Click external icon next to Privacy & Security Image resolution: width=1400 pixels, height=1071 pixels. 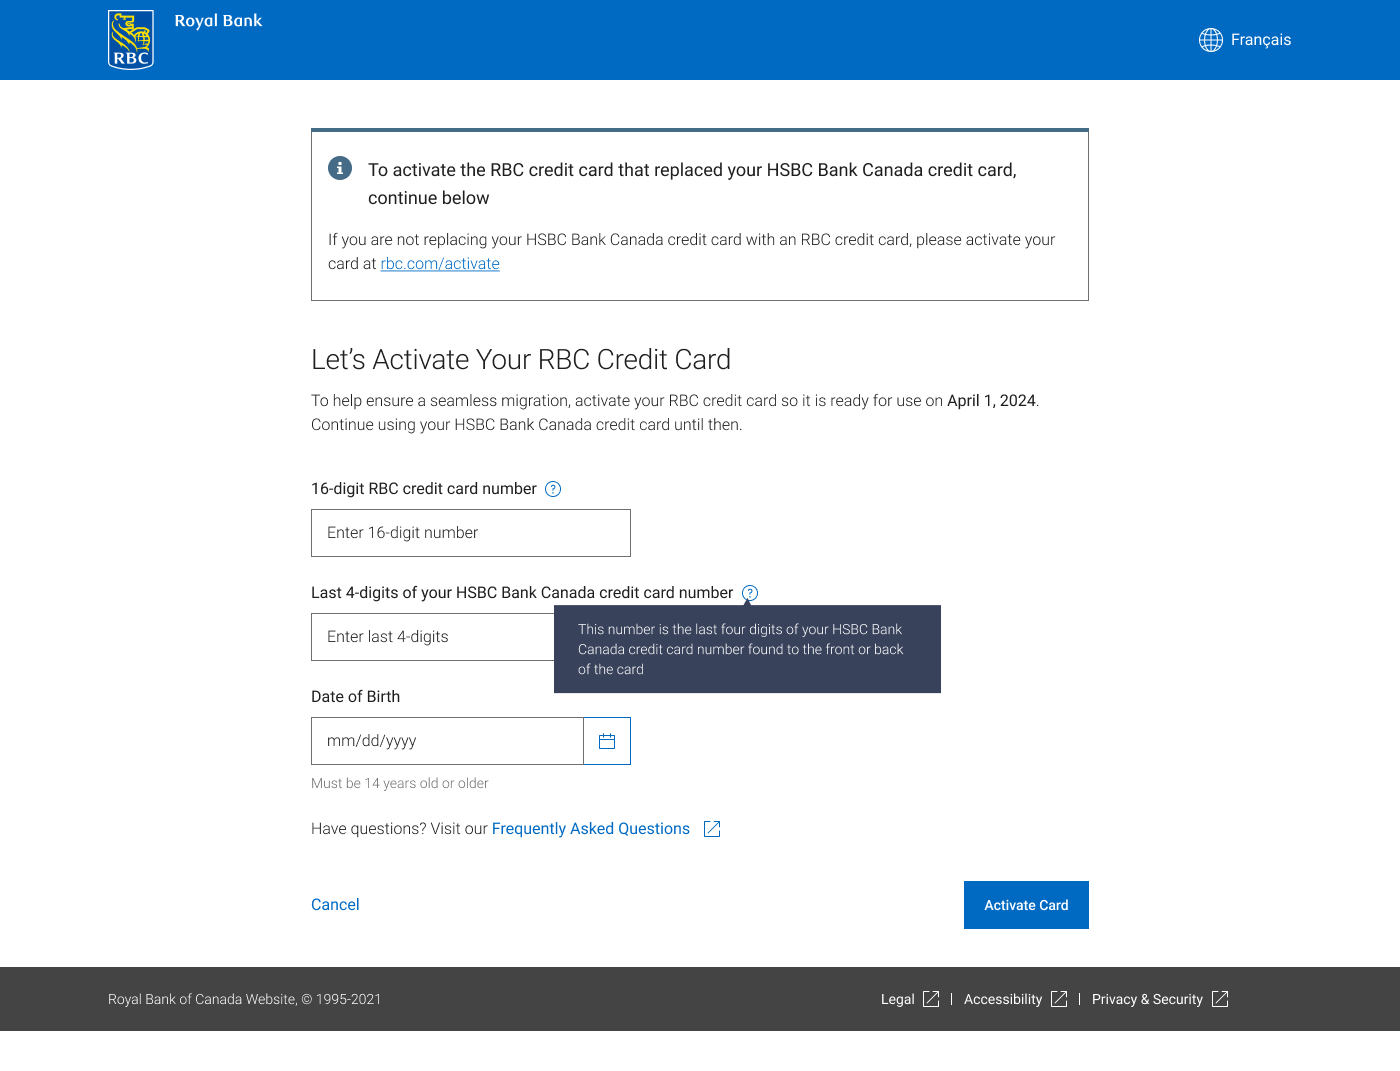point(1220,999)
